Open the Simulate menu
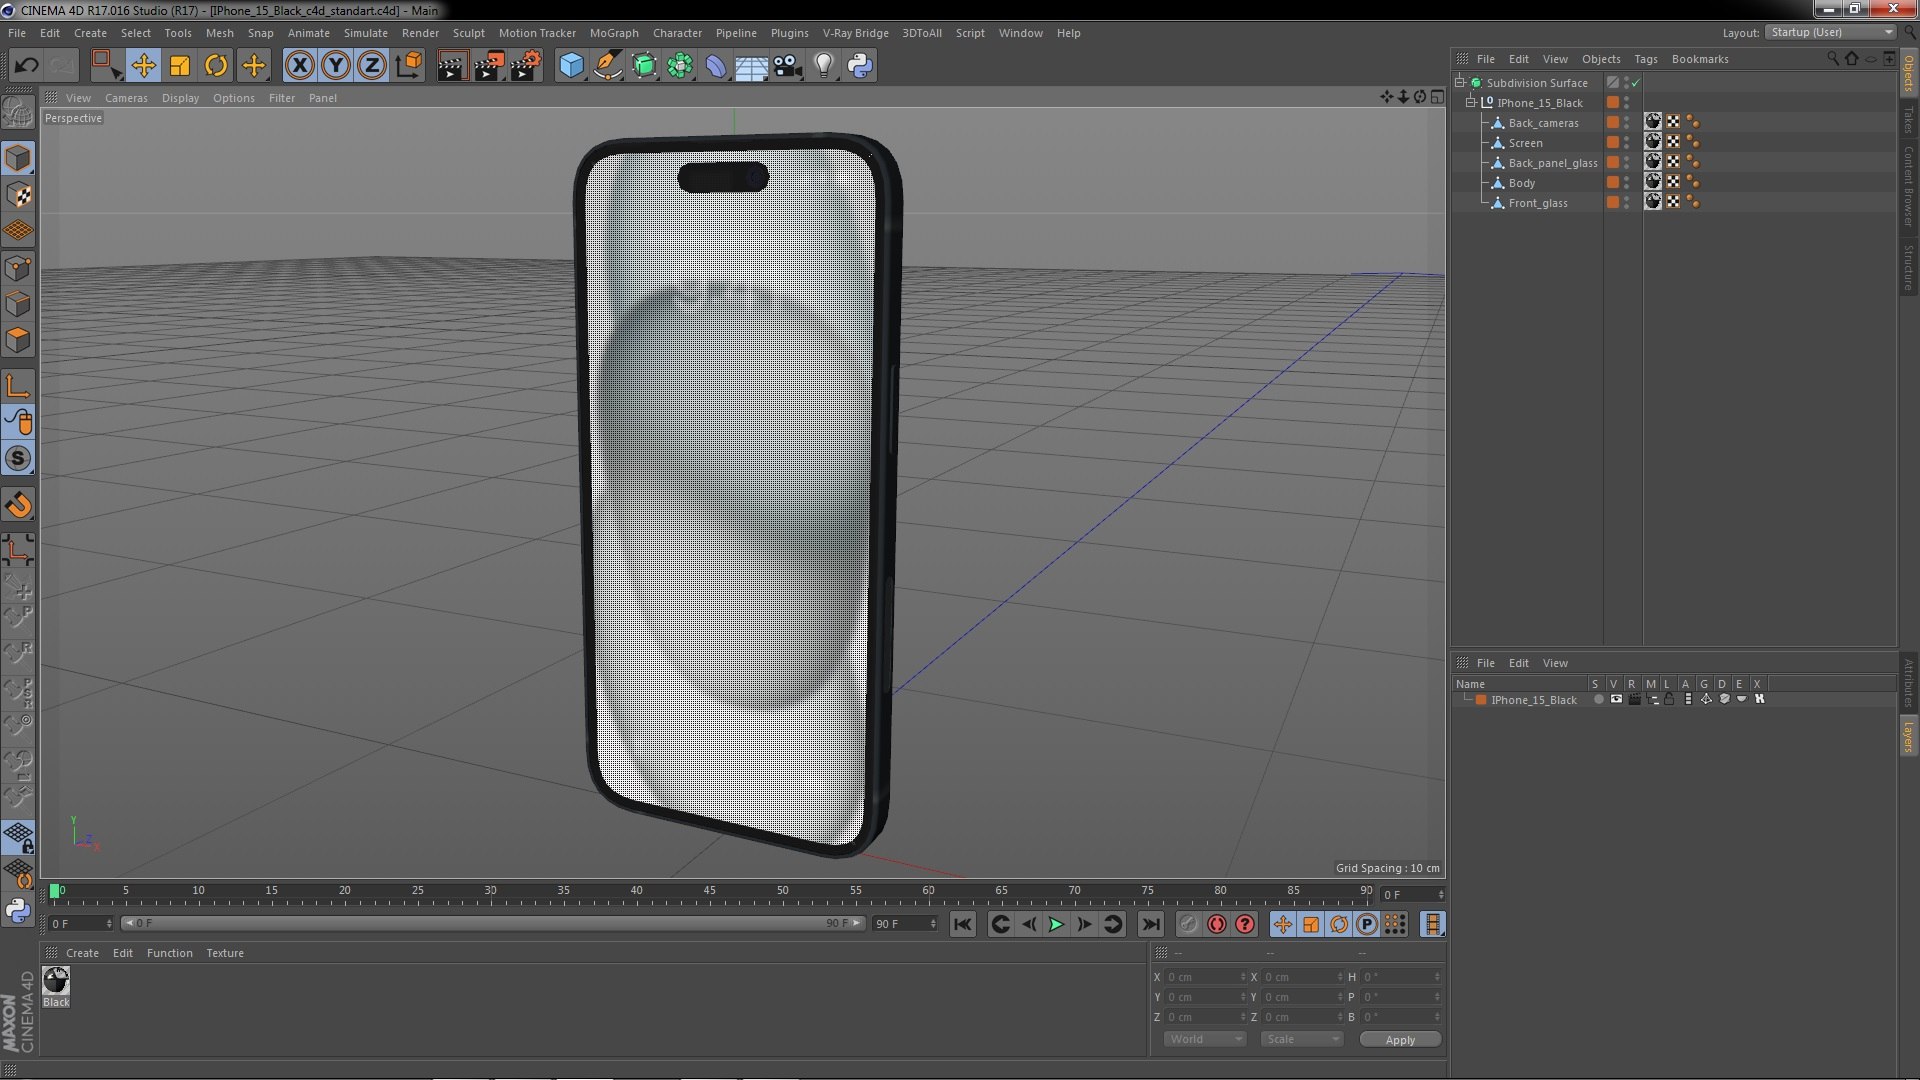 [365, 33]
